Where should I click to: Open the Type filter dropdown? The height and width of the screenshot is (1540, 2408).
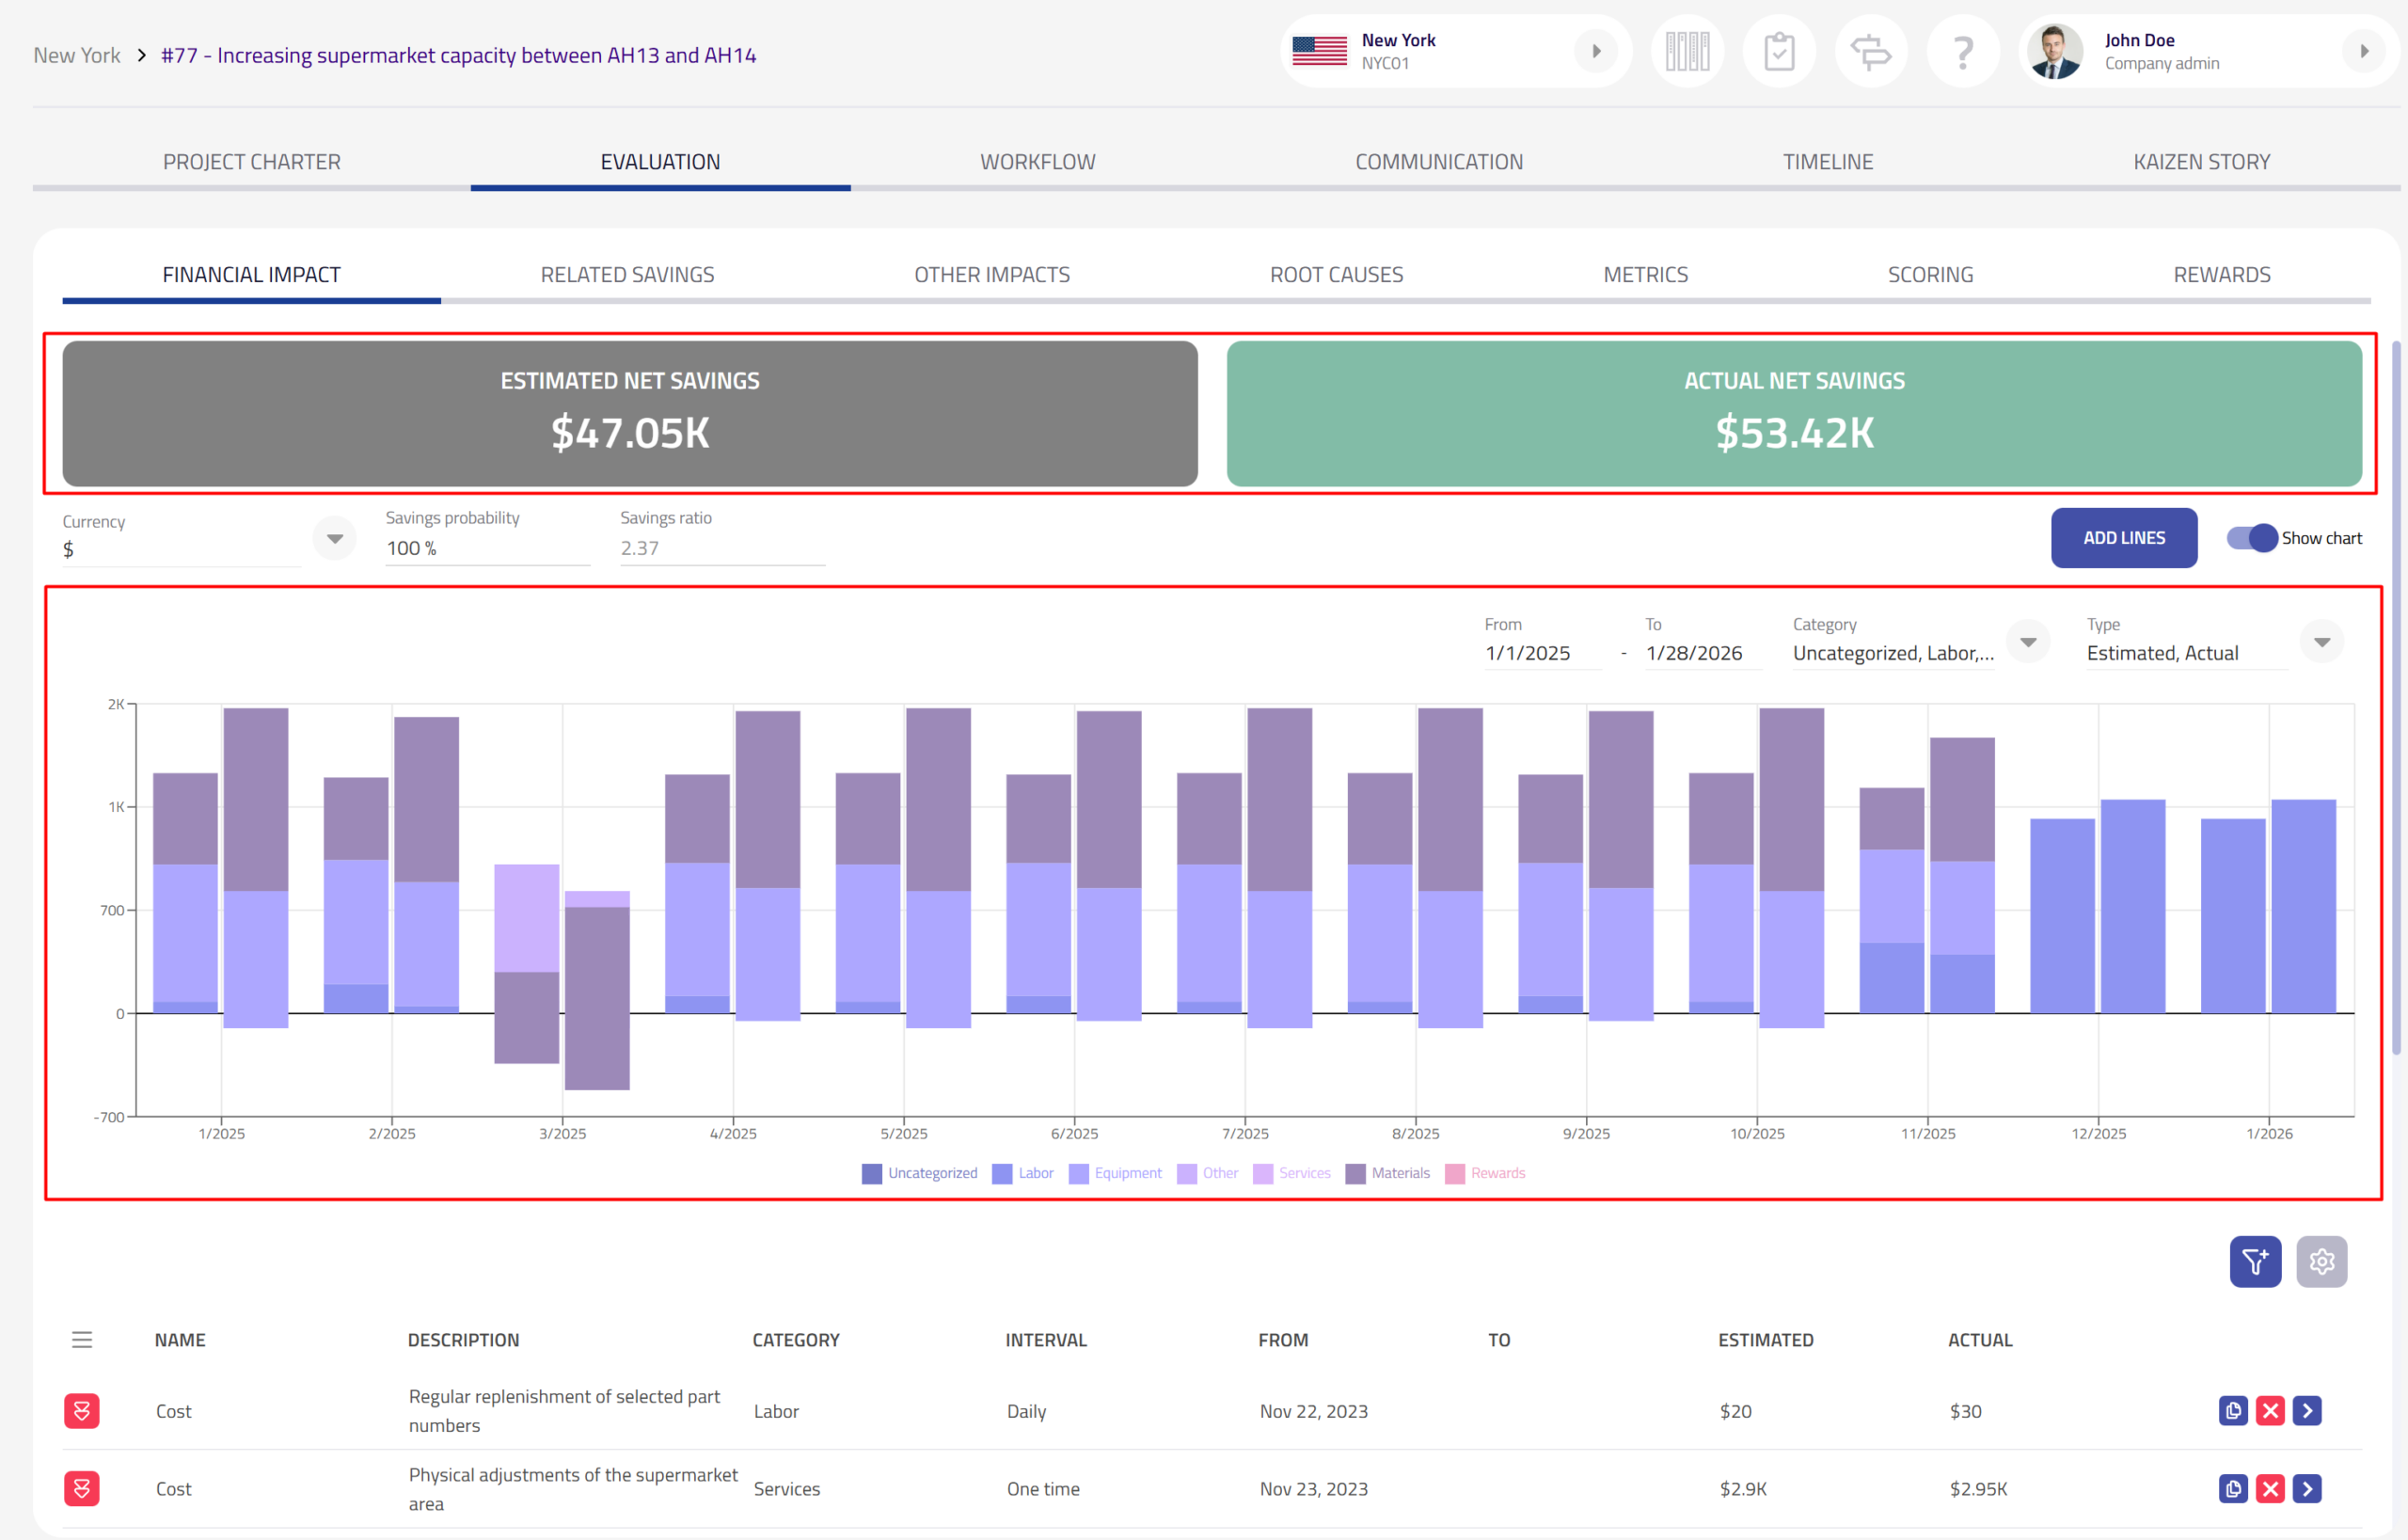2321,642
